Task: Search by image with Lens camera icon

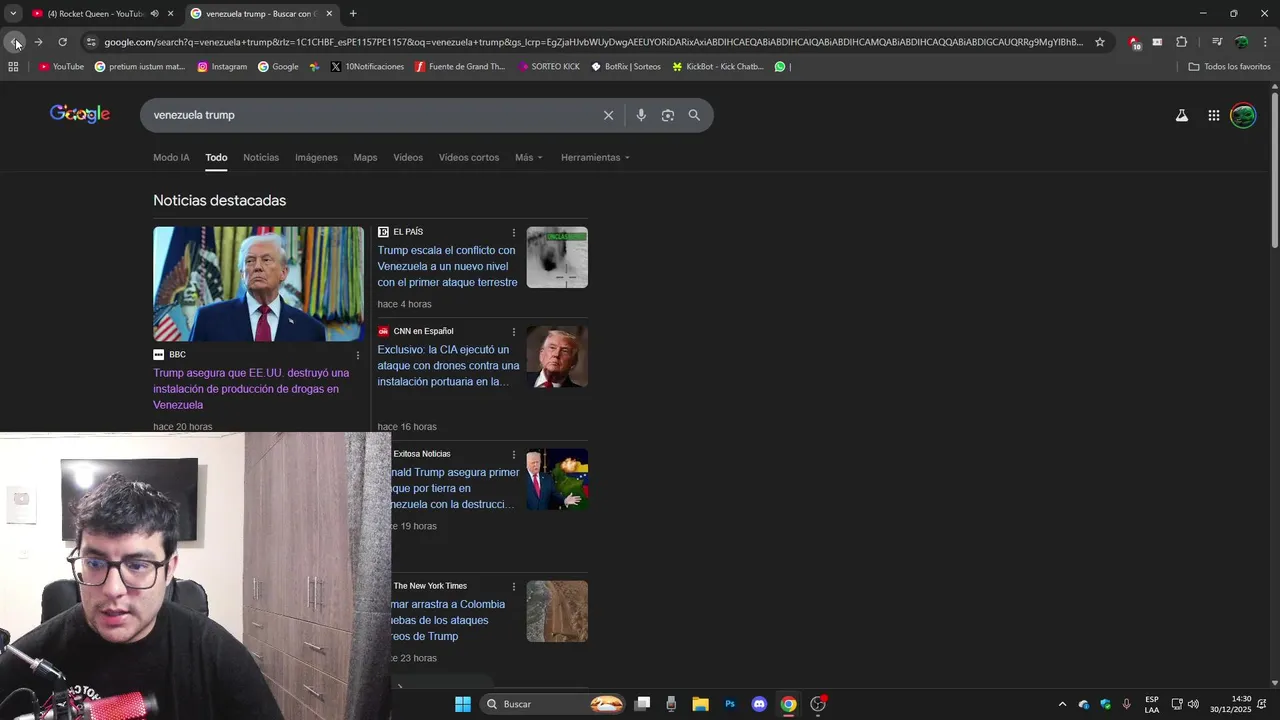Action: coord(668,115)
